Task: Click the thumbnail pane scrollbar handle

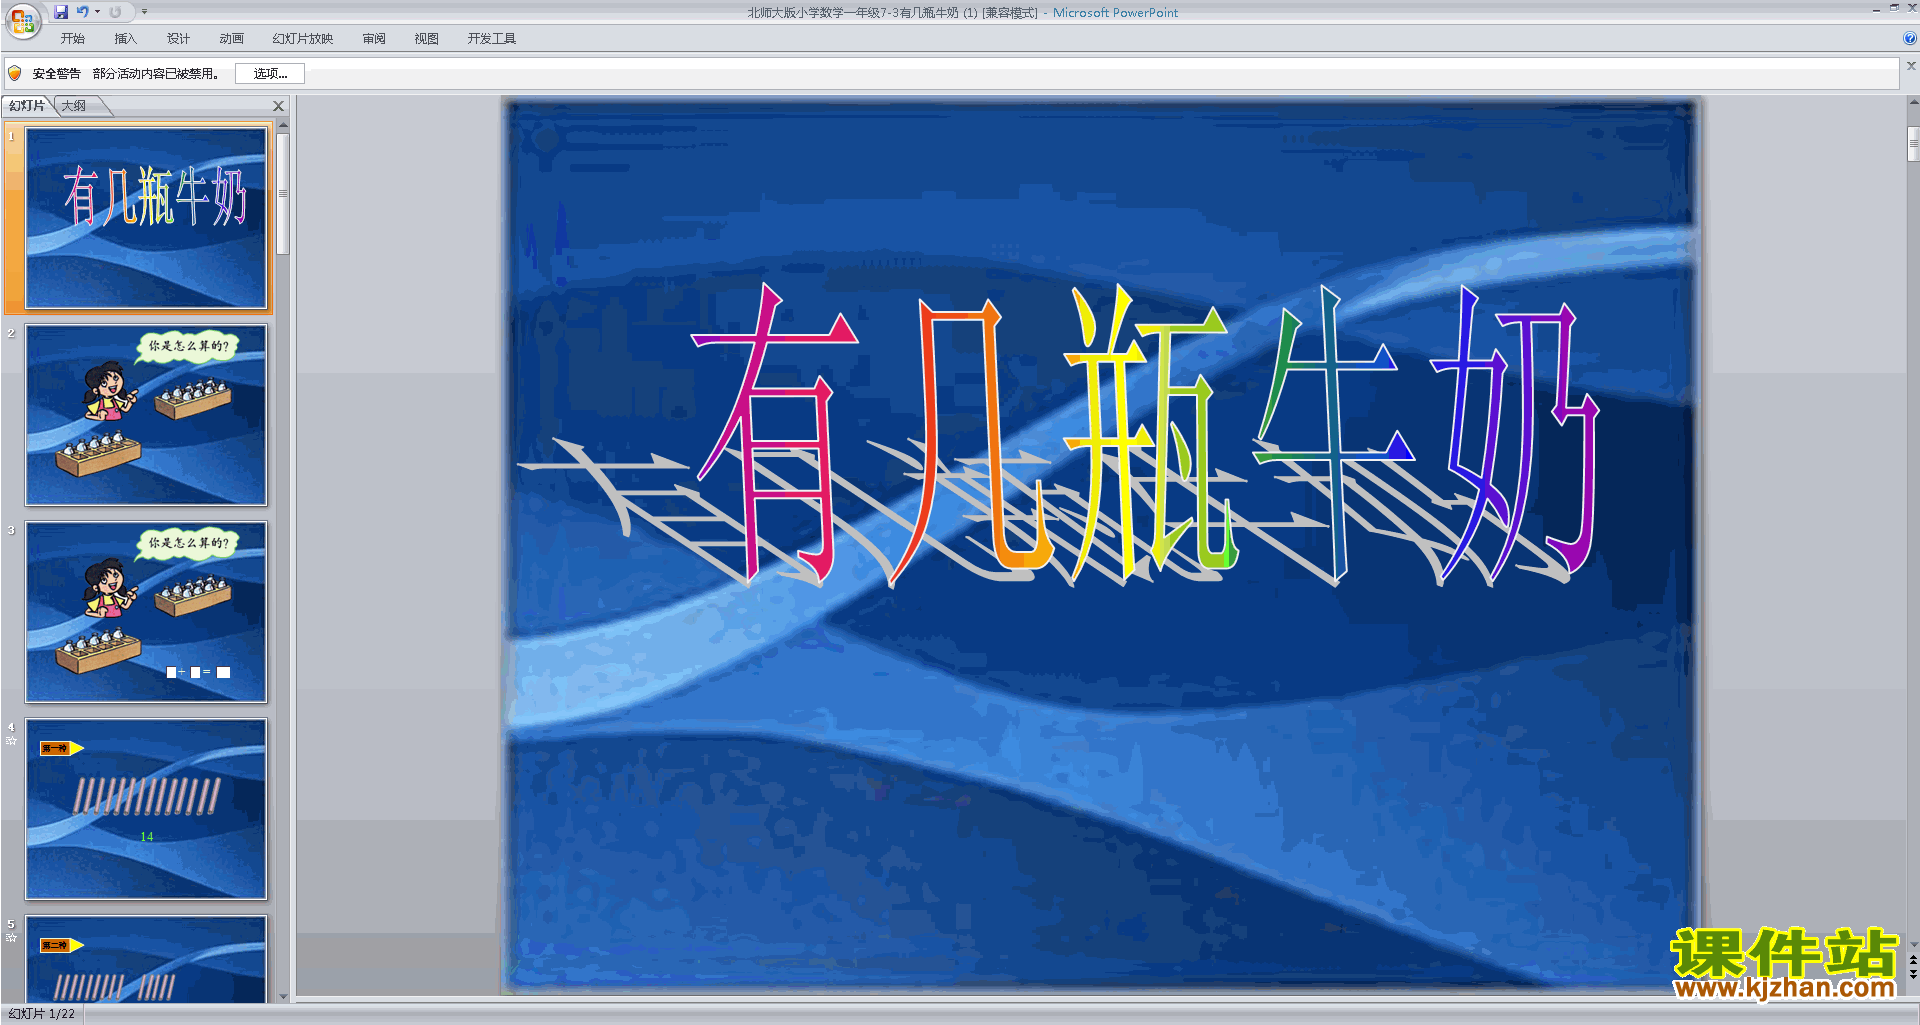Action: tap(283, 193)
